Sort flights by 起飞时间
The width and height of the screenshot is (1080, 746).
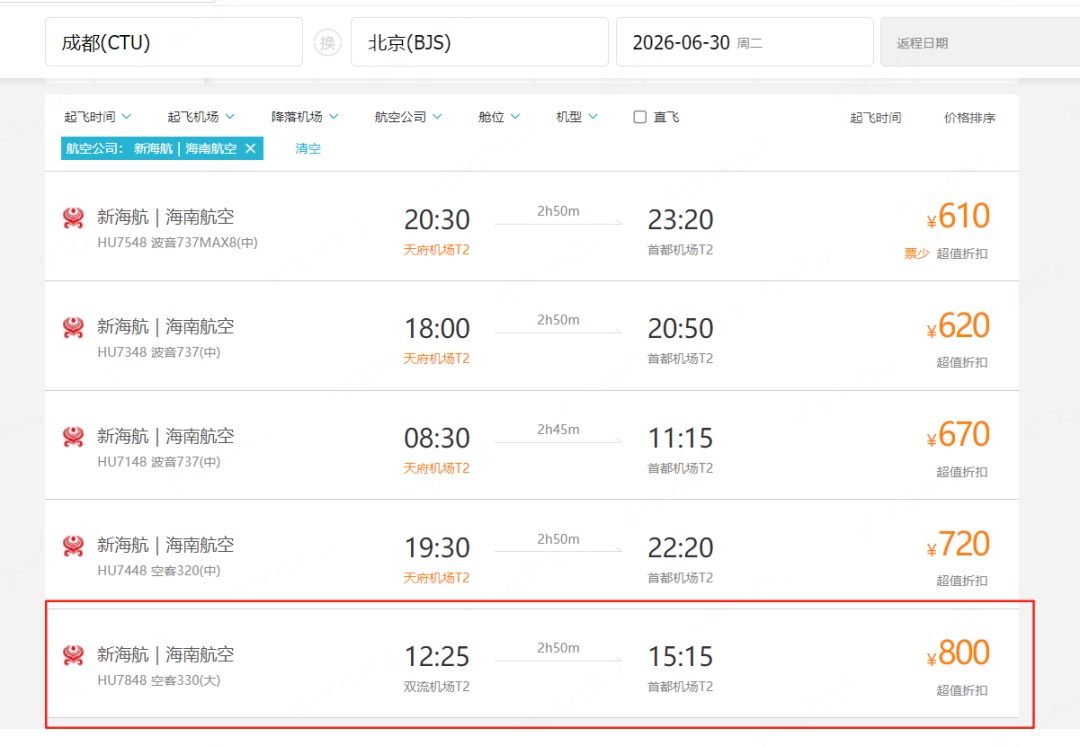pyautogui.click(x=875, y=118)
